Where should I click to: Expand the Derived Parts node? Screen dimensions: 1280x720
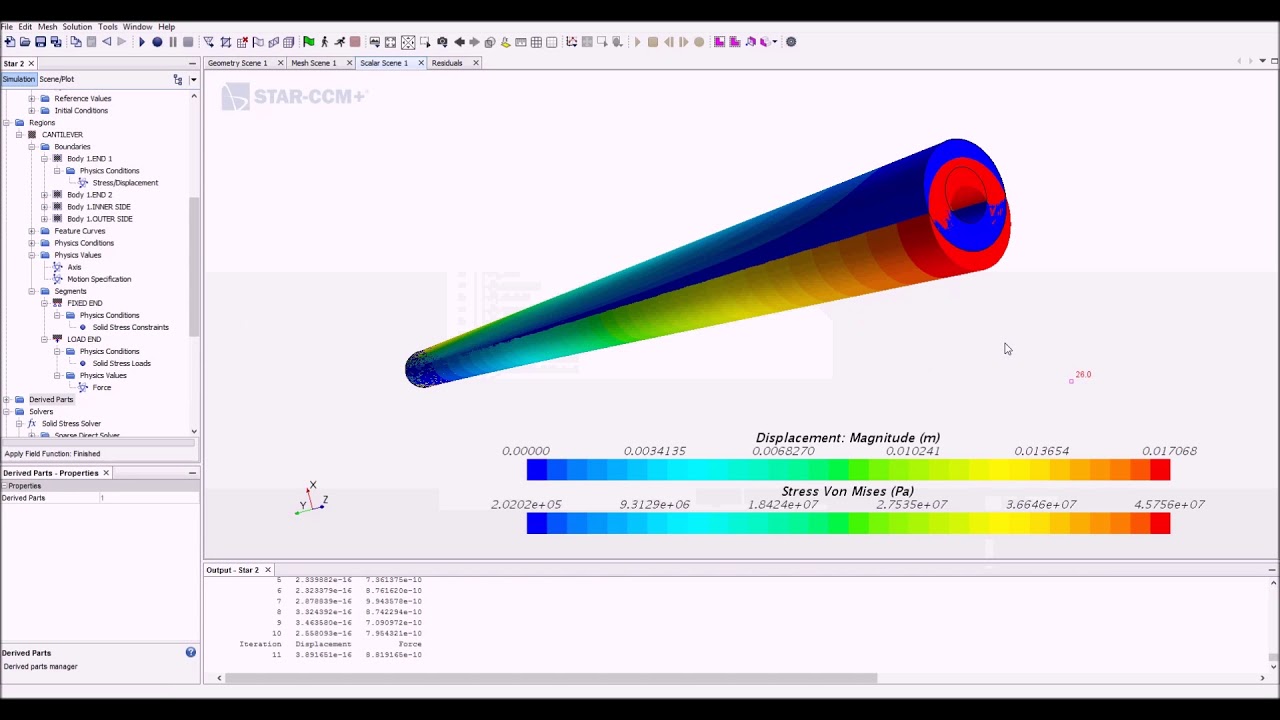[x=7, y=400]
